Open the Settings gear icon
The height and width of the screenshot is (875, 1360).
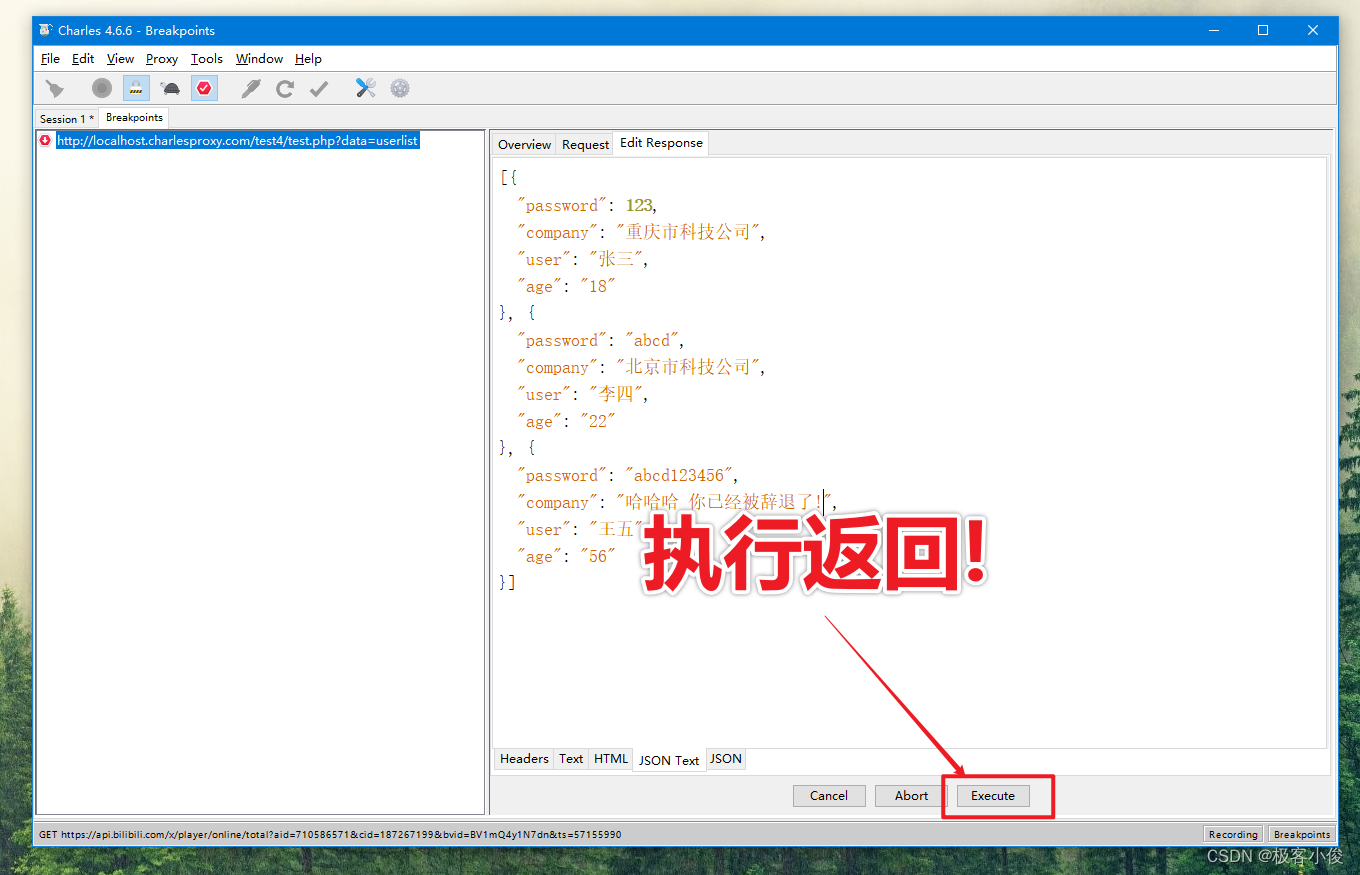[x=400, y=89]
